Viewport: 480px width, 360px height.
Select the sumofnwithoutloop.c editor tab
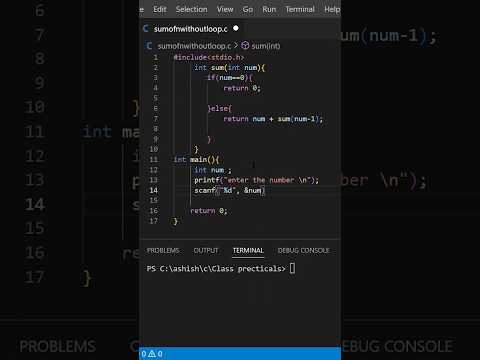pyautogui.click(x=191, y=29)
